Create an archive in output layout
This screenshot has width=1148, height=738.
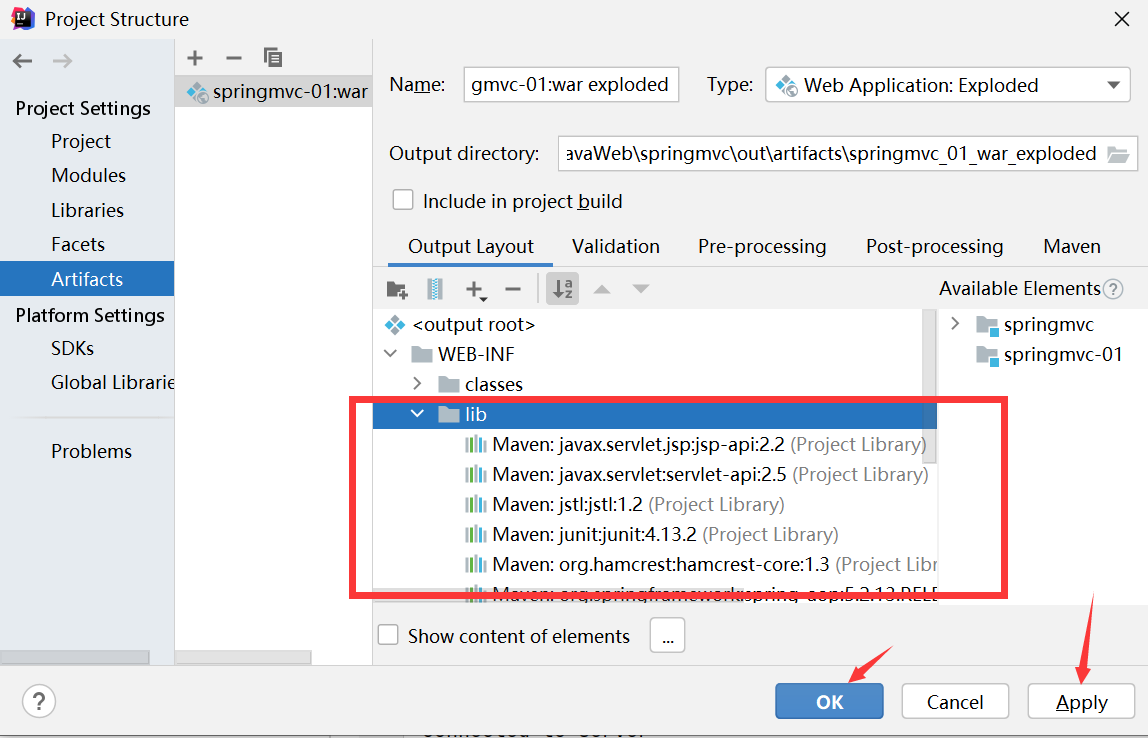pos(435,289)
